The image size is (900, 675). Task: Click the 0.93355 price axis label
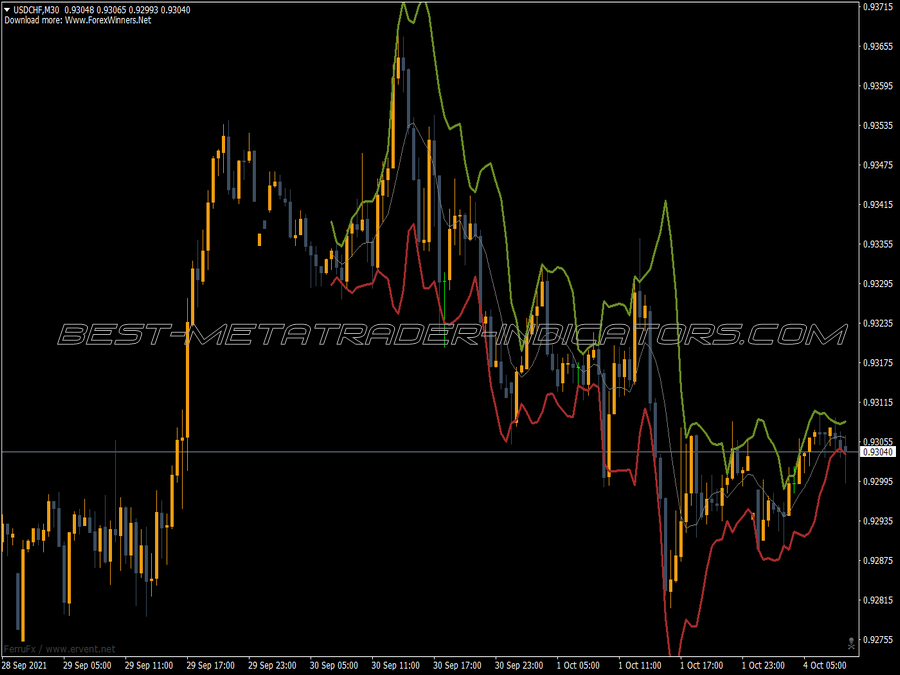[878, 245]
